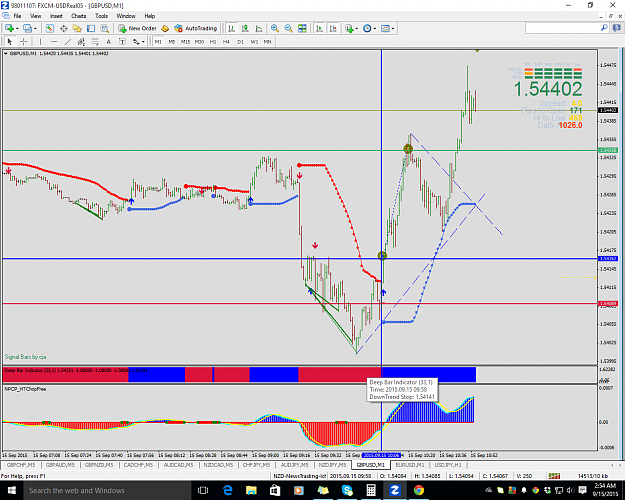
Task: Toggle the Terminal panel icon
Action: [91, 28]
